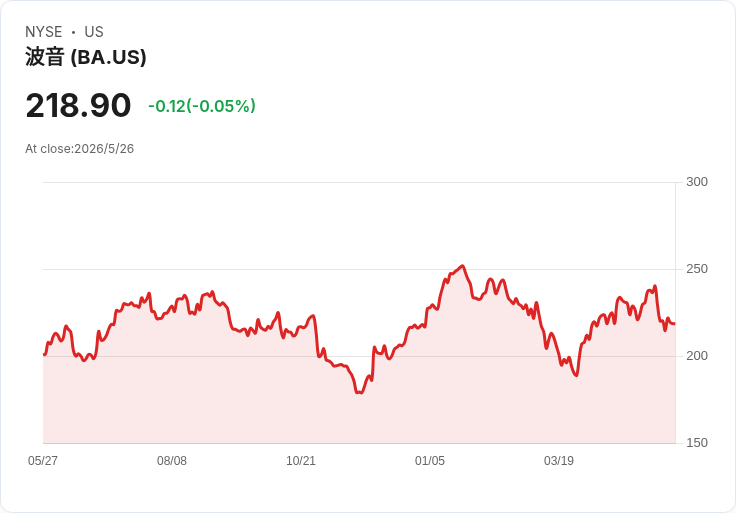
Task: Click the -0.12(-0.05%) change value
Action: pyautogui.click(x=202, y=106)
